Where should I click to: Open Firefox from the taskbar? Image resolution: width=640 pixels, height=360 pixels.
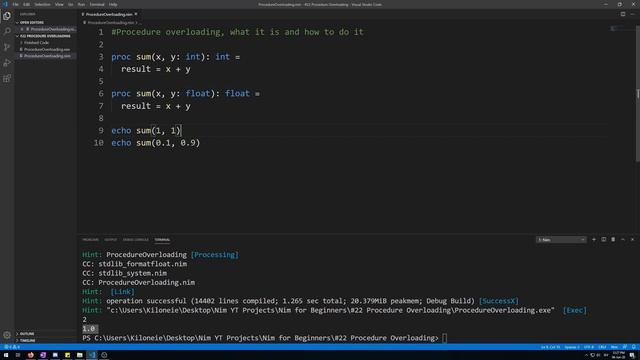(x=31, y=355)
